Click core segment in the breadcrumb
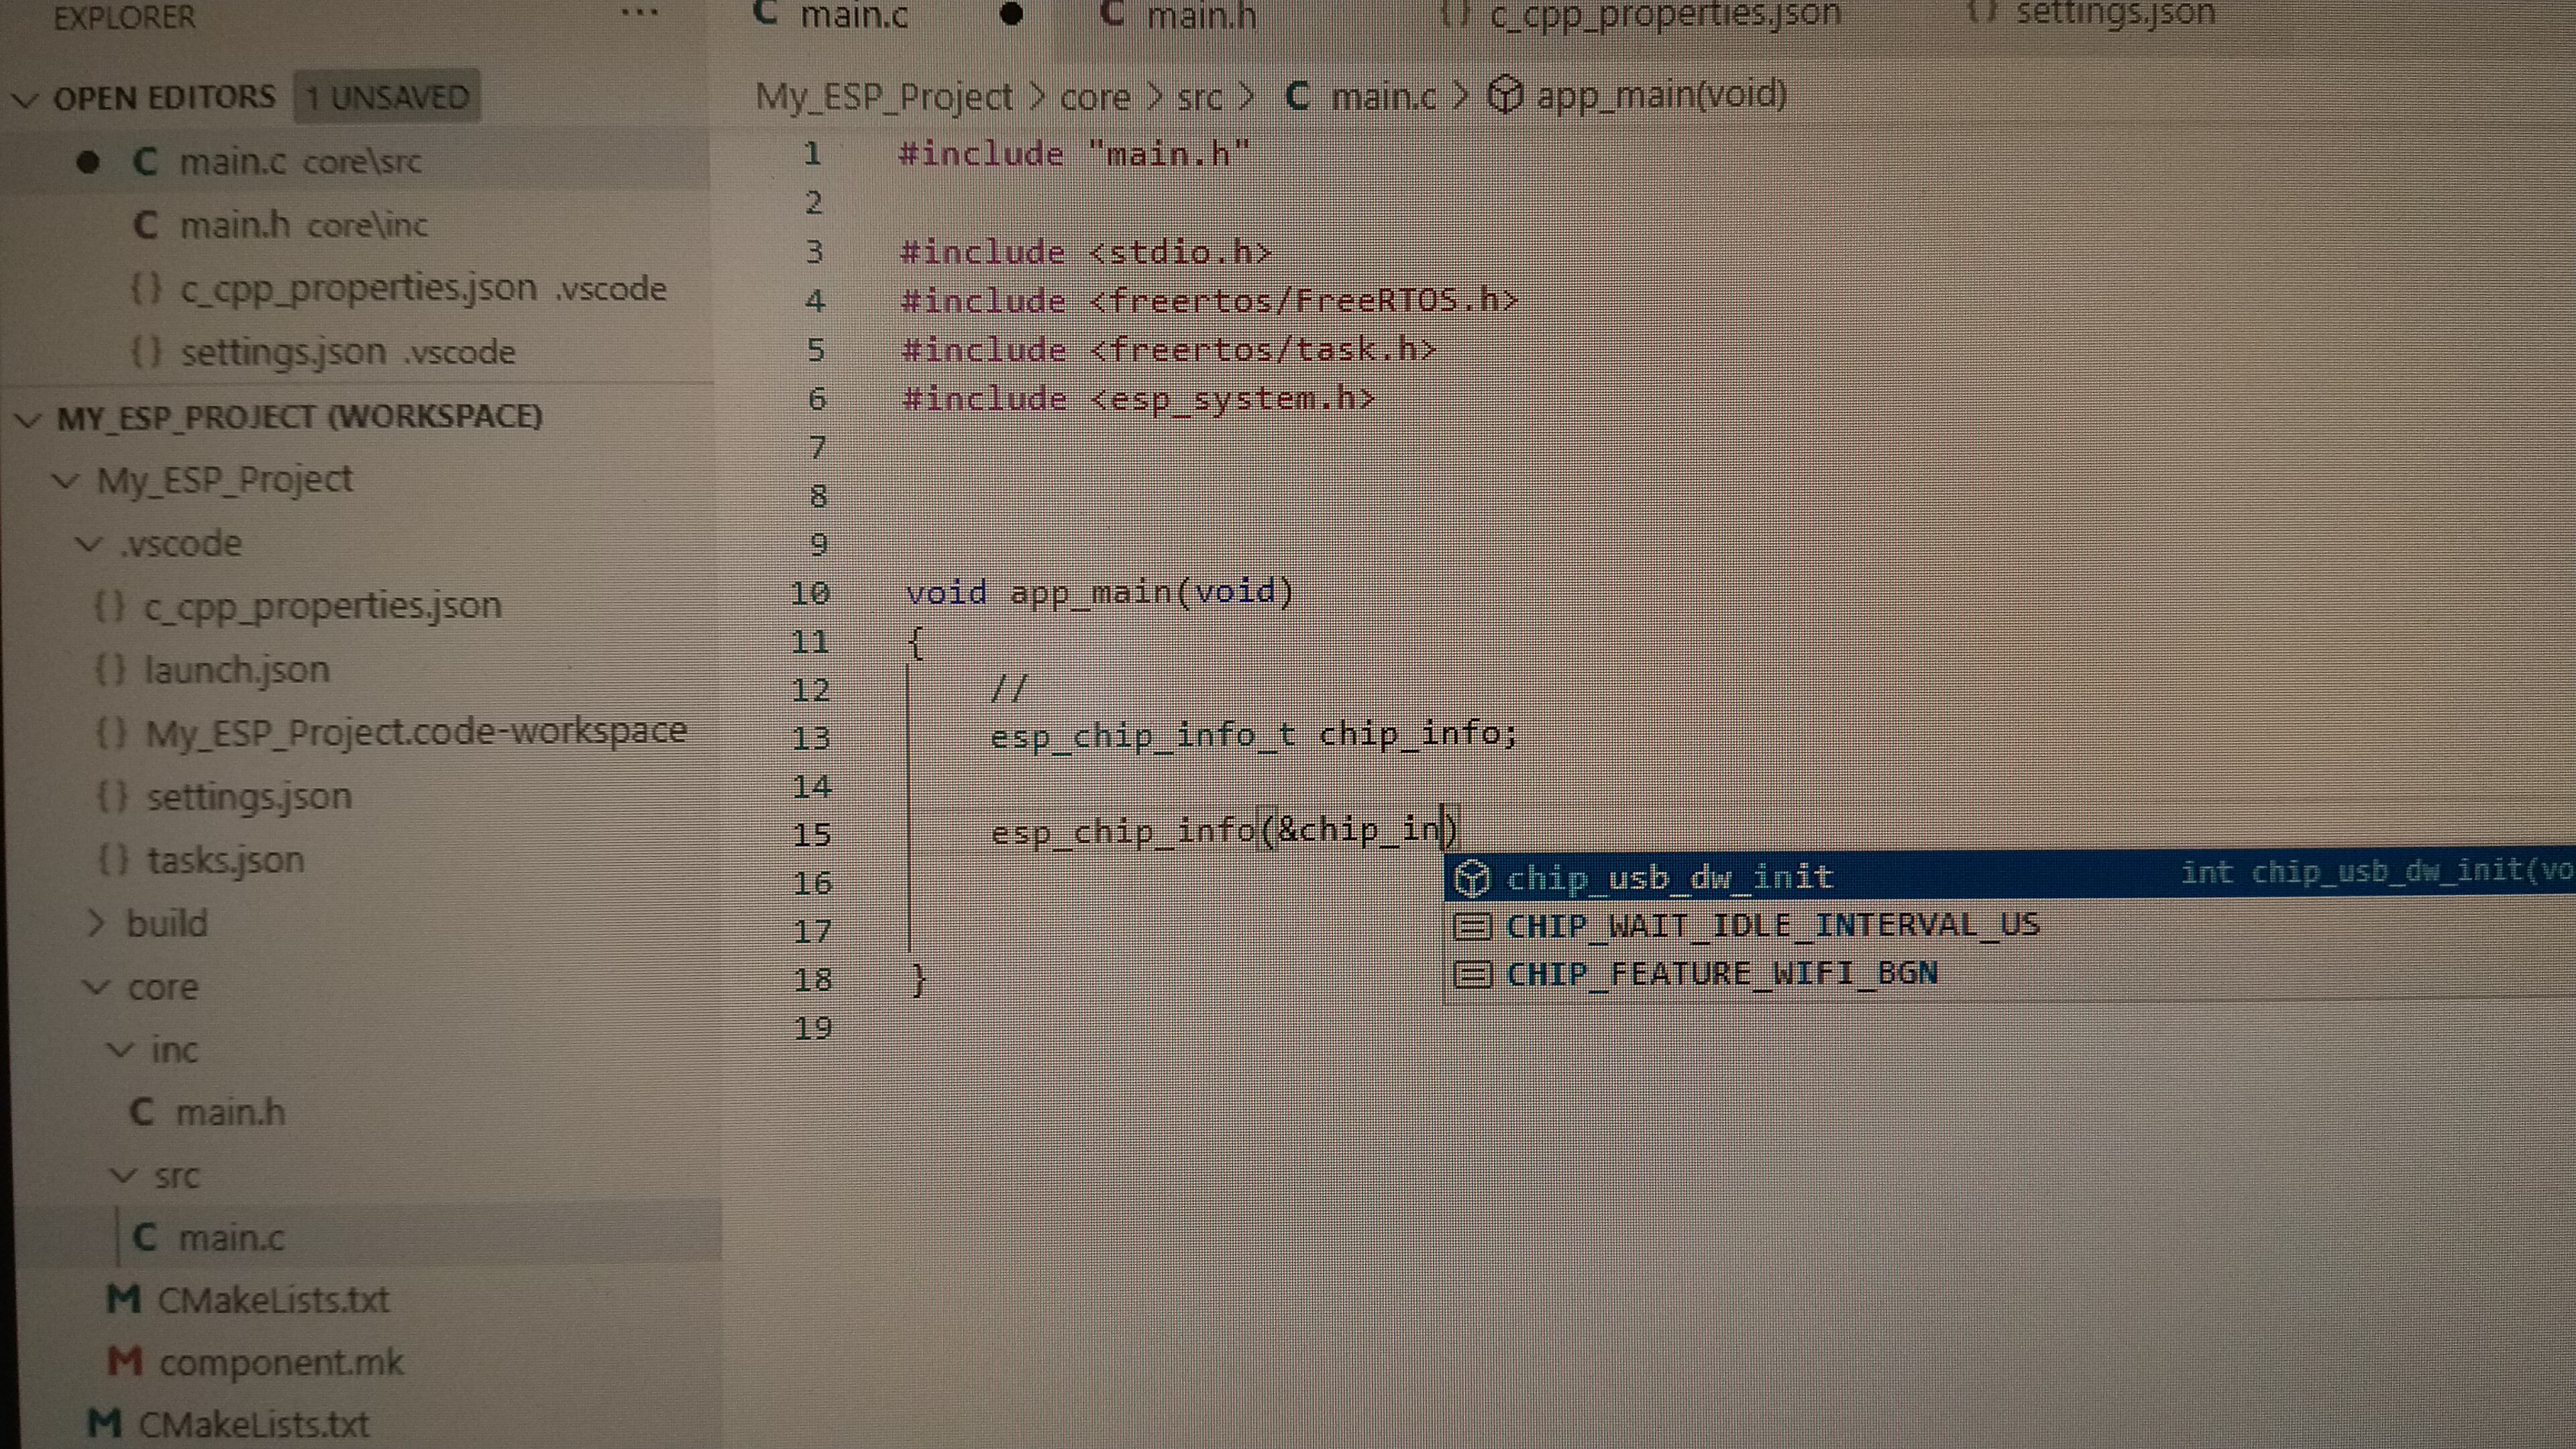 (x=1095, y=98)
